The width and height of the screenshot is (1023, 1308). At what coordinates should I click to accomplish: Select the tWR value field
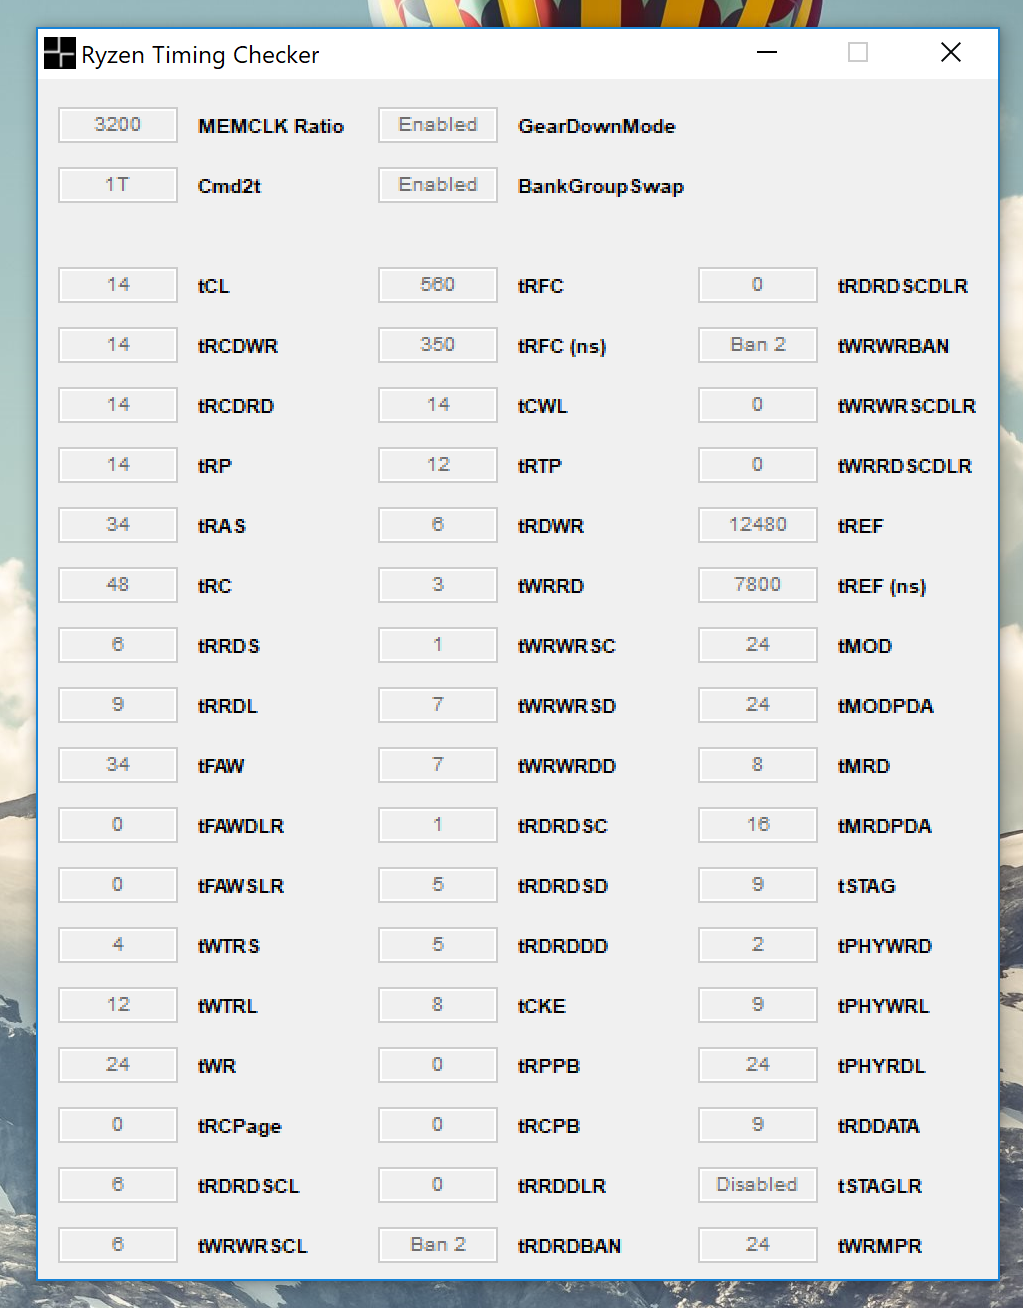(118, 1065)
